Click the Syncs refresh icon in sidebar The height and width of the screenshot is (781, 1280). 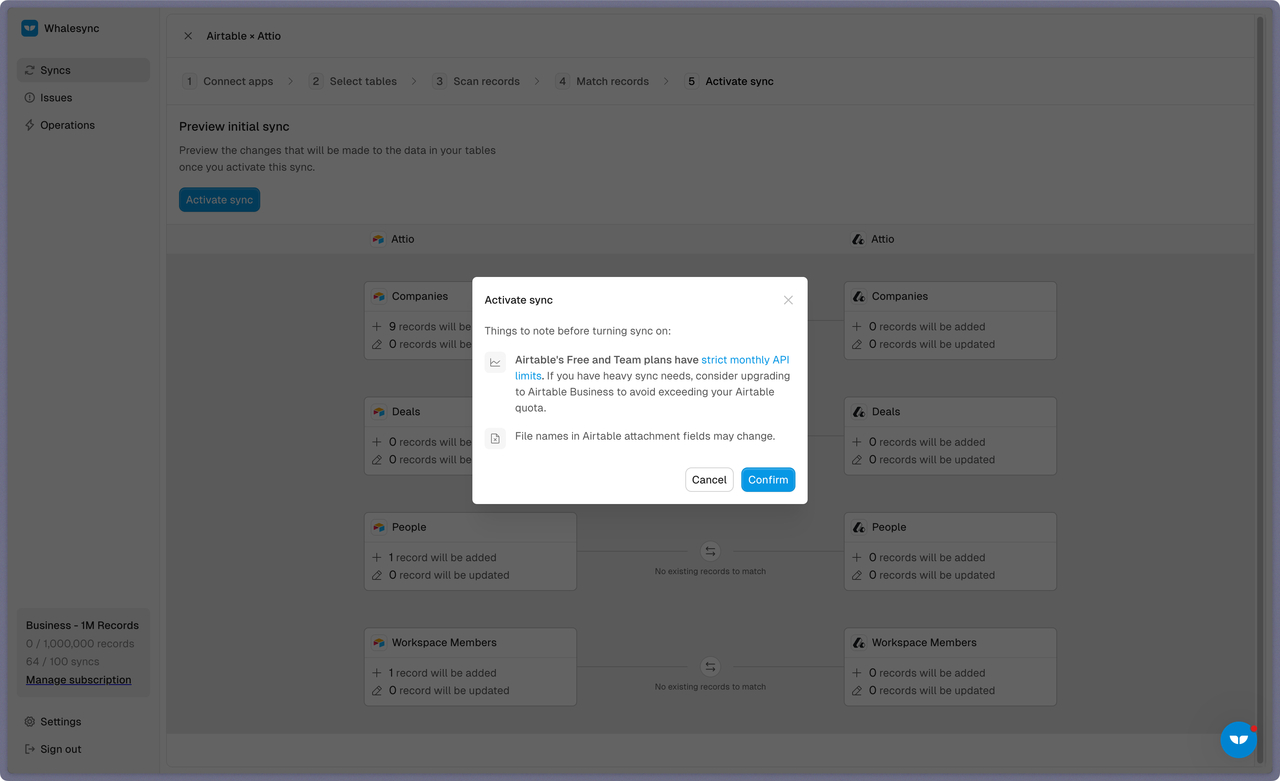(30, 70)
